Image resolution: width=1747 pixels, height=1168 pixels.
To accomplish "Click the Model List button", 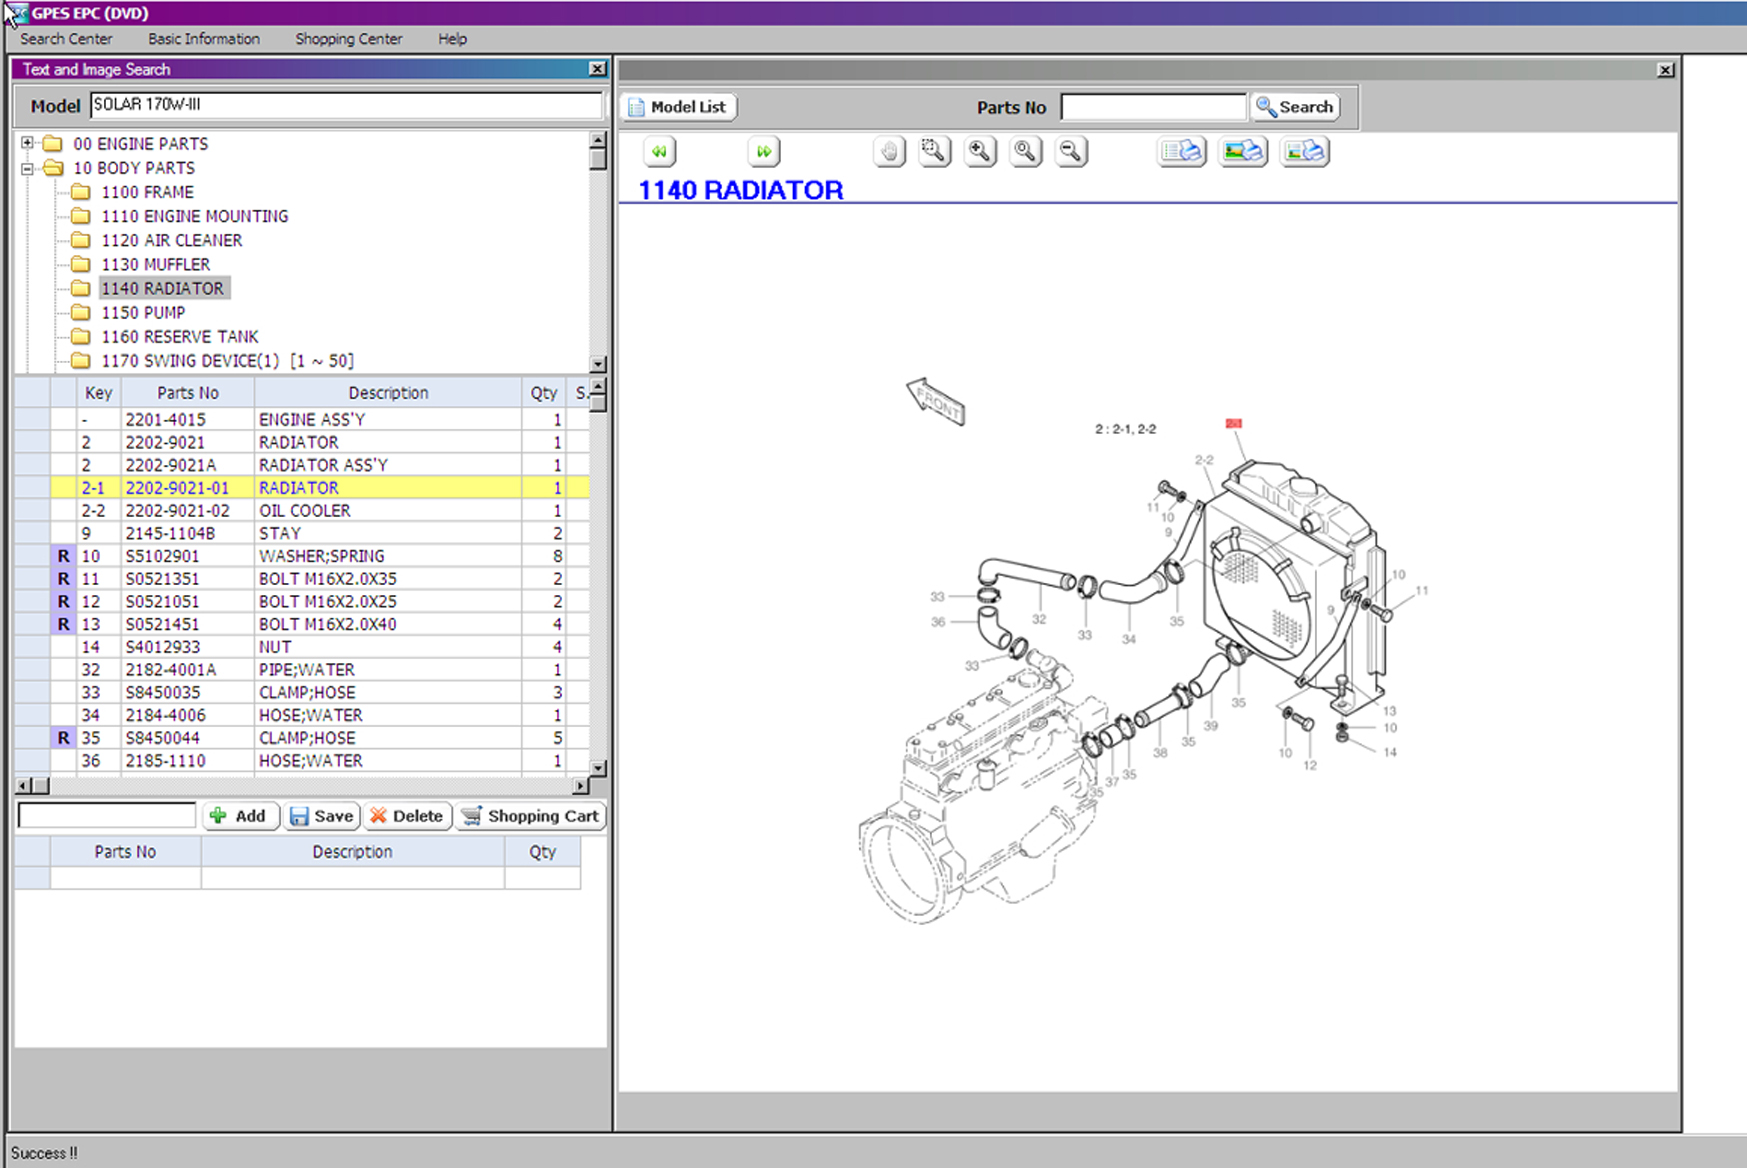I will click(678, 107).
